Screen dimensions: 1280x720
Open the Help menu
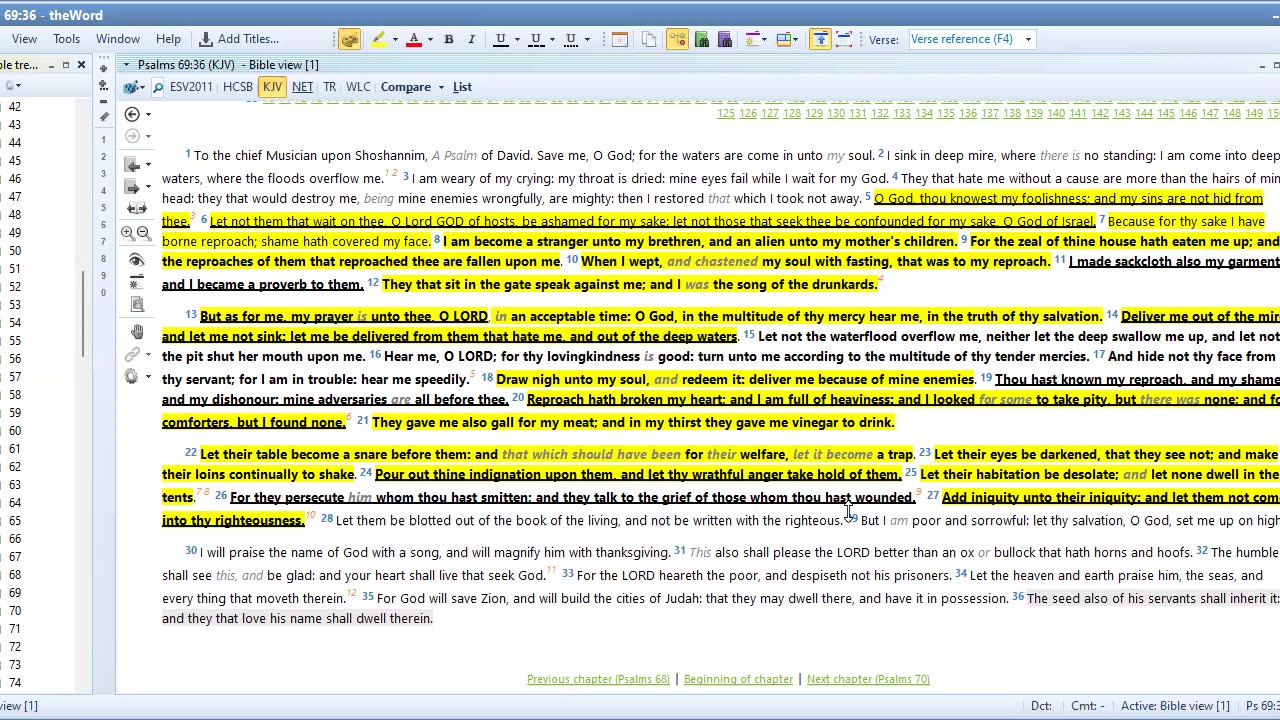(x=168, y=39)
